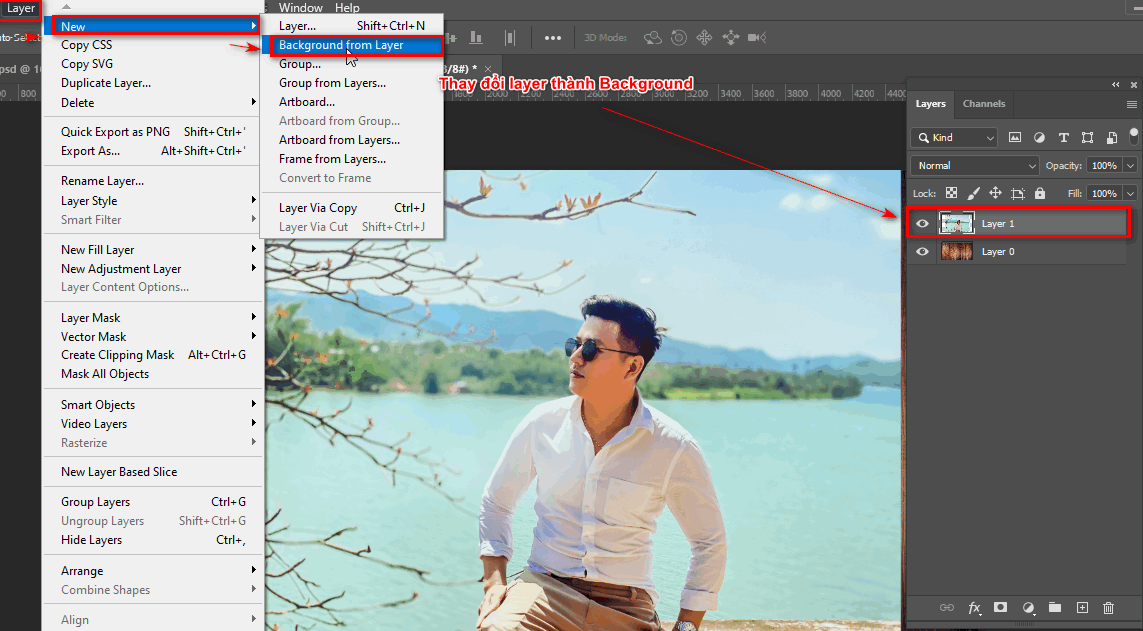Click the Create new group folder icon

(x=1054, y=607)
